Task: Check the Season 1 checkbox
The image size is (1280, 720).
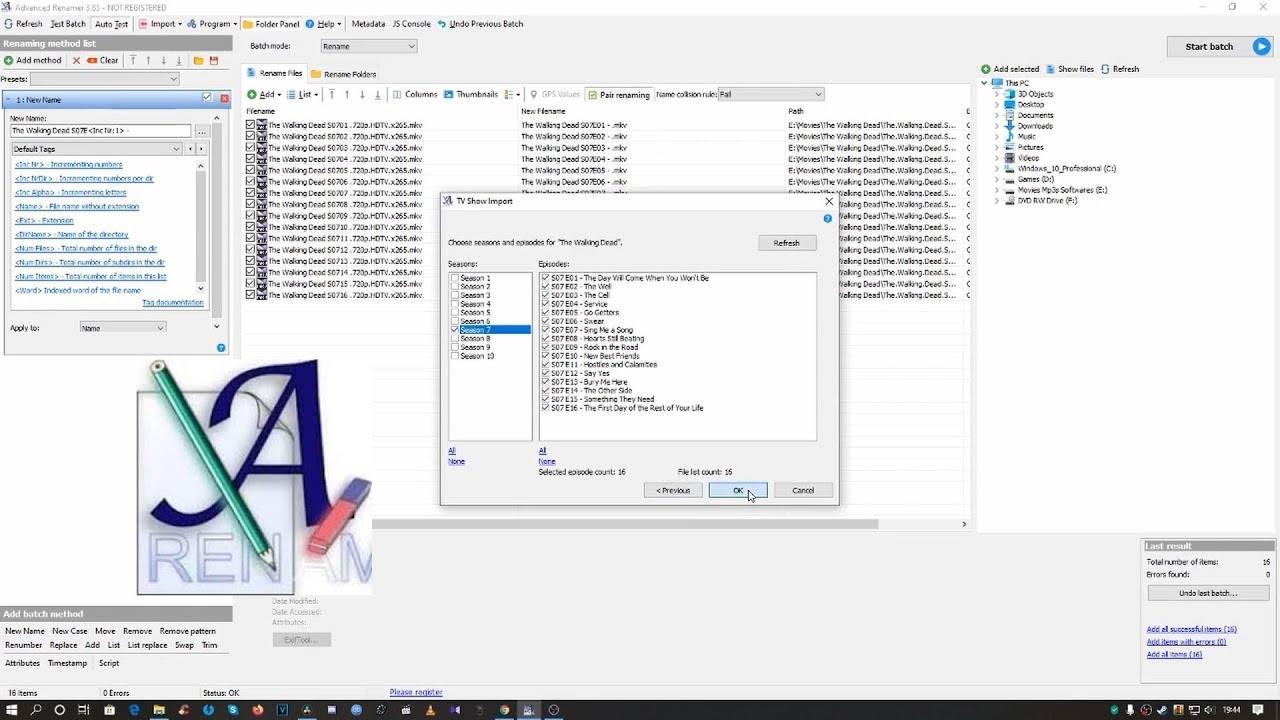Action: click(x=455, y=278)
